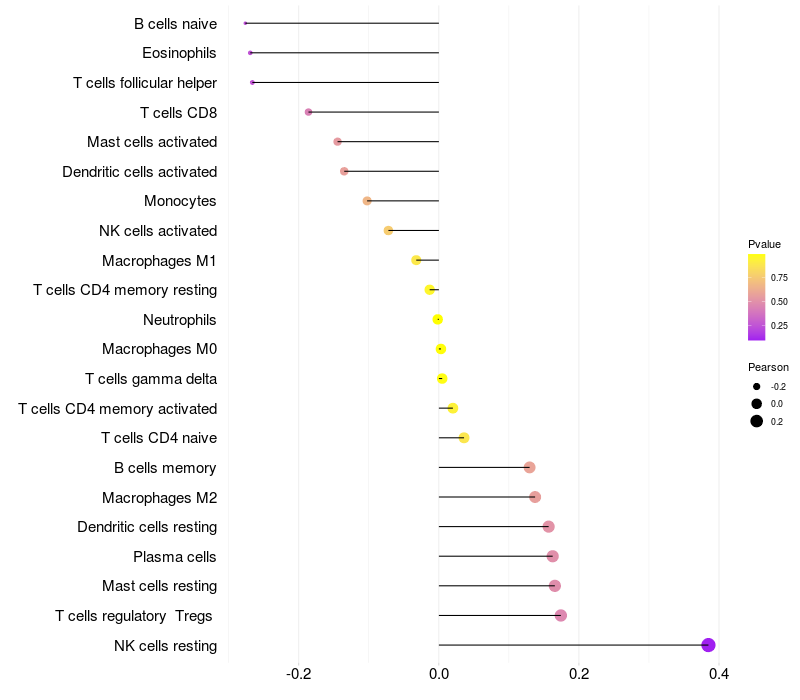Select the T cells regulatory Tregs dot
The height and width of the screenshot is (700, 800).
(x=561, y=615)
